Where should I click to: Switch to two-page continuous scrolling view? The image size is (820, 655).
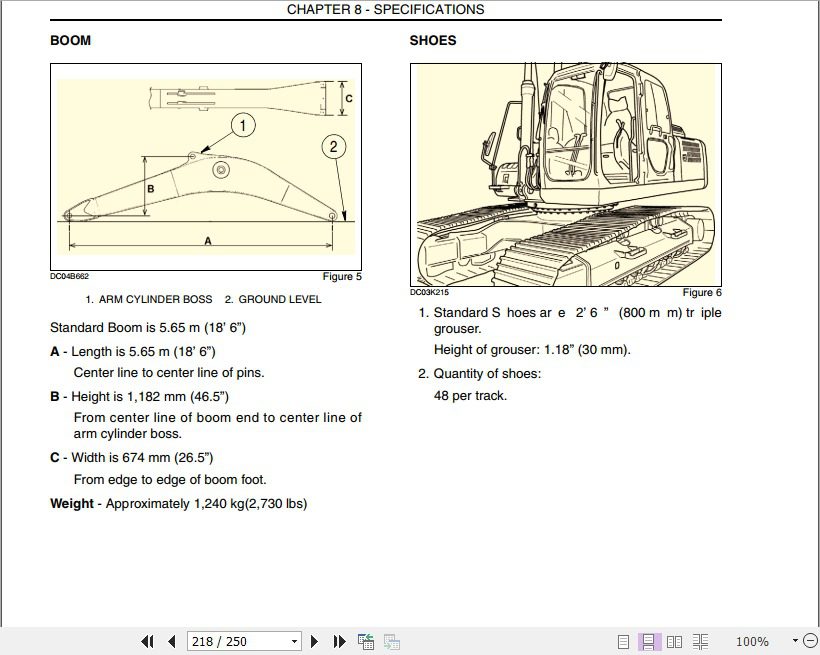700,641
